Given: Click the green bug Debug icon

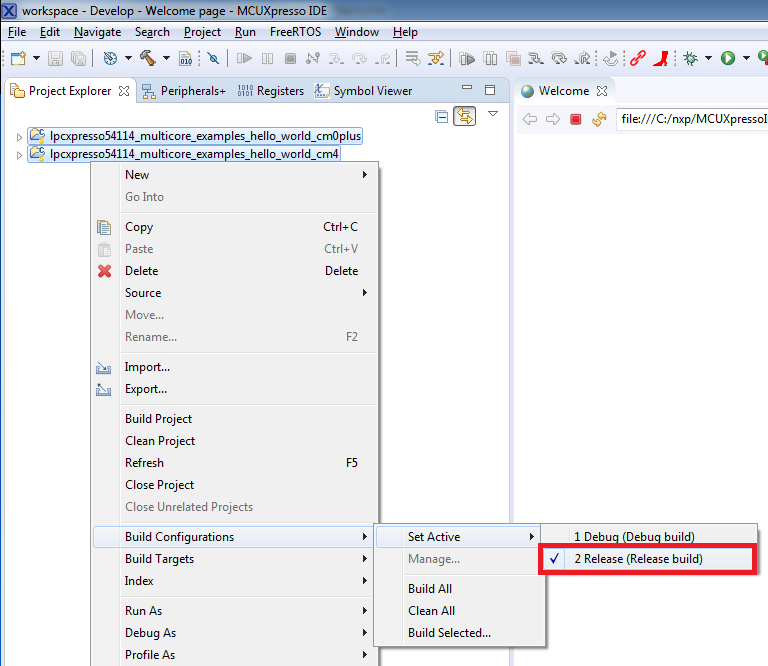Looking at the screenshot, I should [690, 58].
